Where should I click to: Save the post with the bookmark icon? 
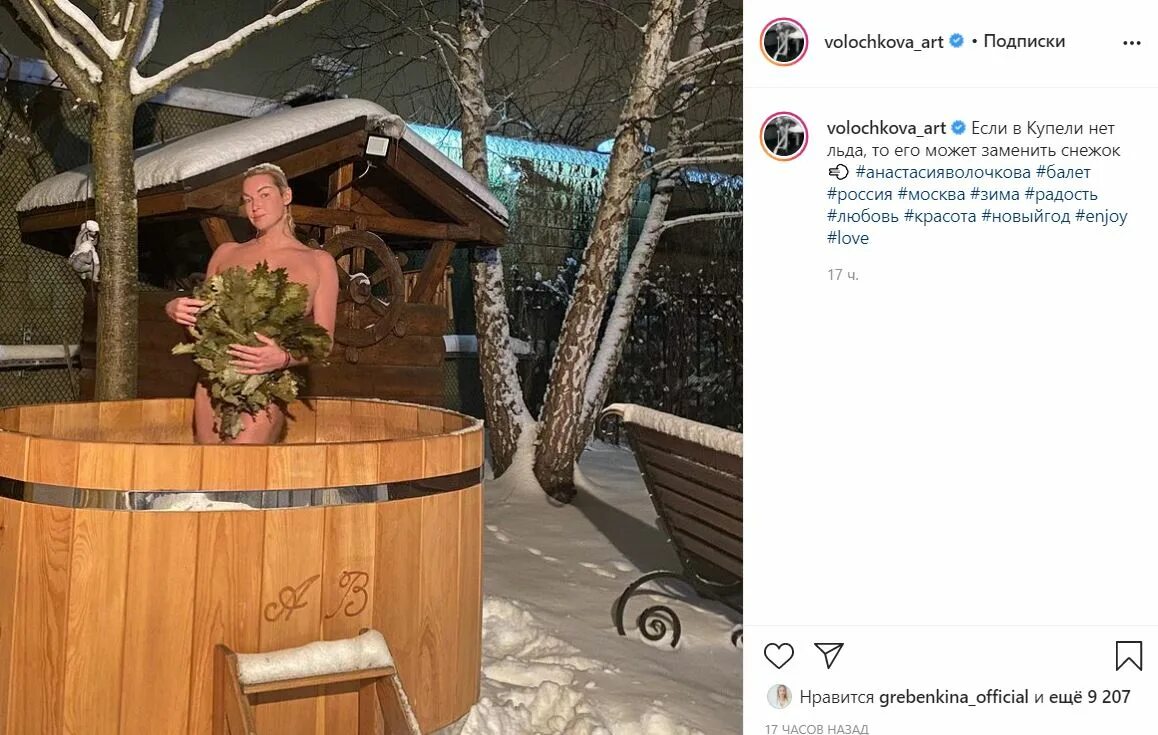coord(1128,655)
